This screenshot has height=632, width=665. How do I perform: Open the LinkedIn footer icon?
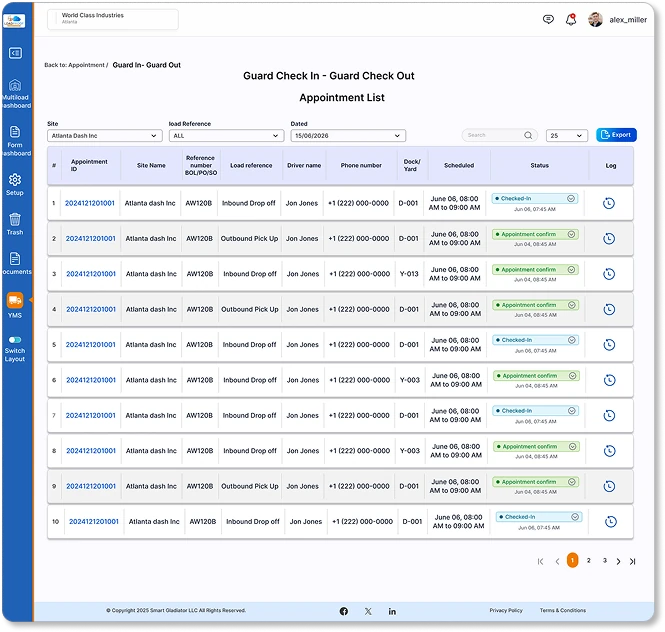tap(392, 611)
